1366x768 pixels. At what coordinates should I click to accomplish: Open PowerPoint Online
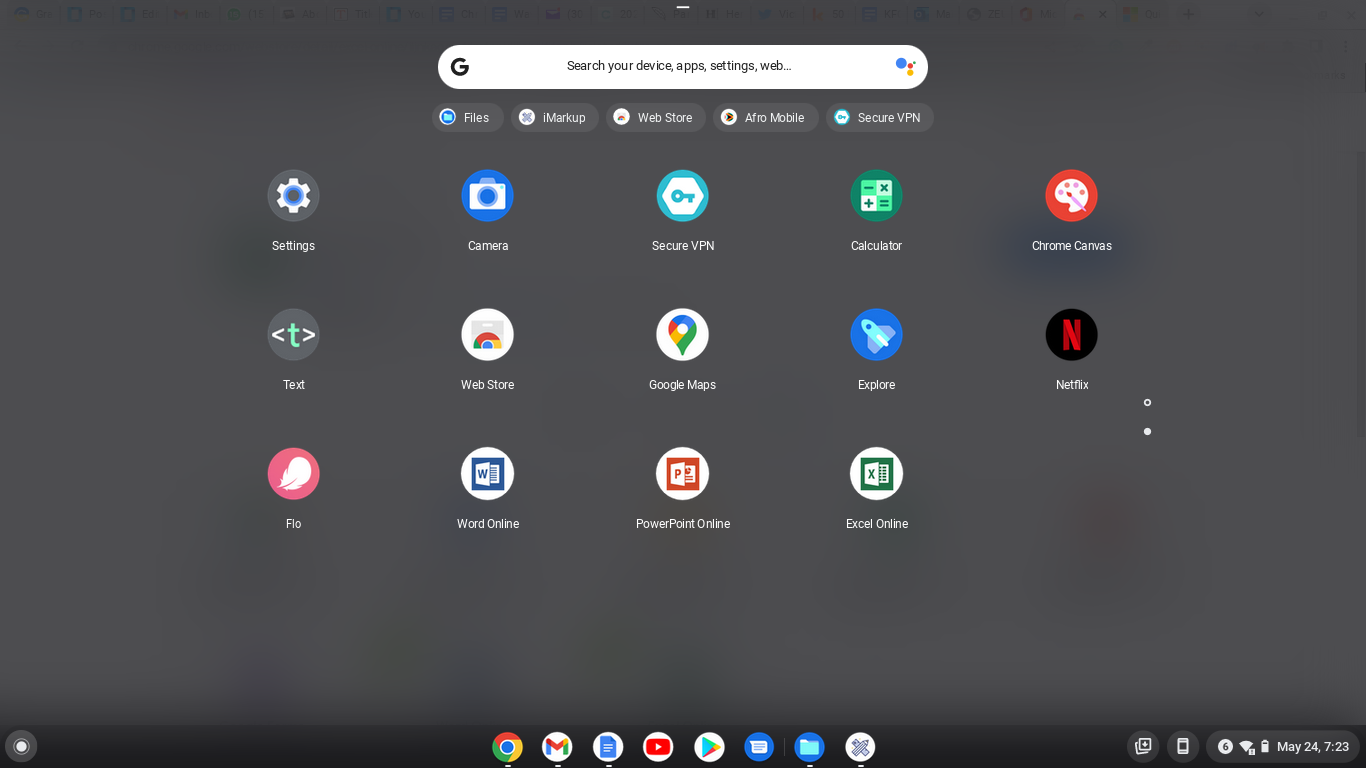click(682, 474)
